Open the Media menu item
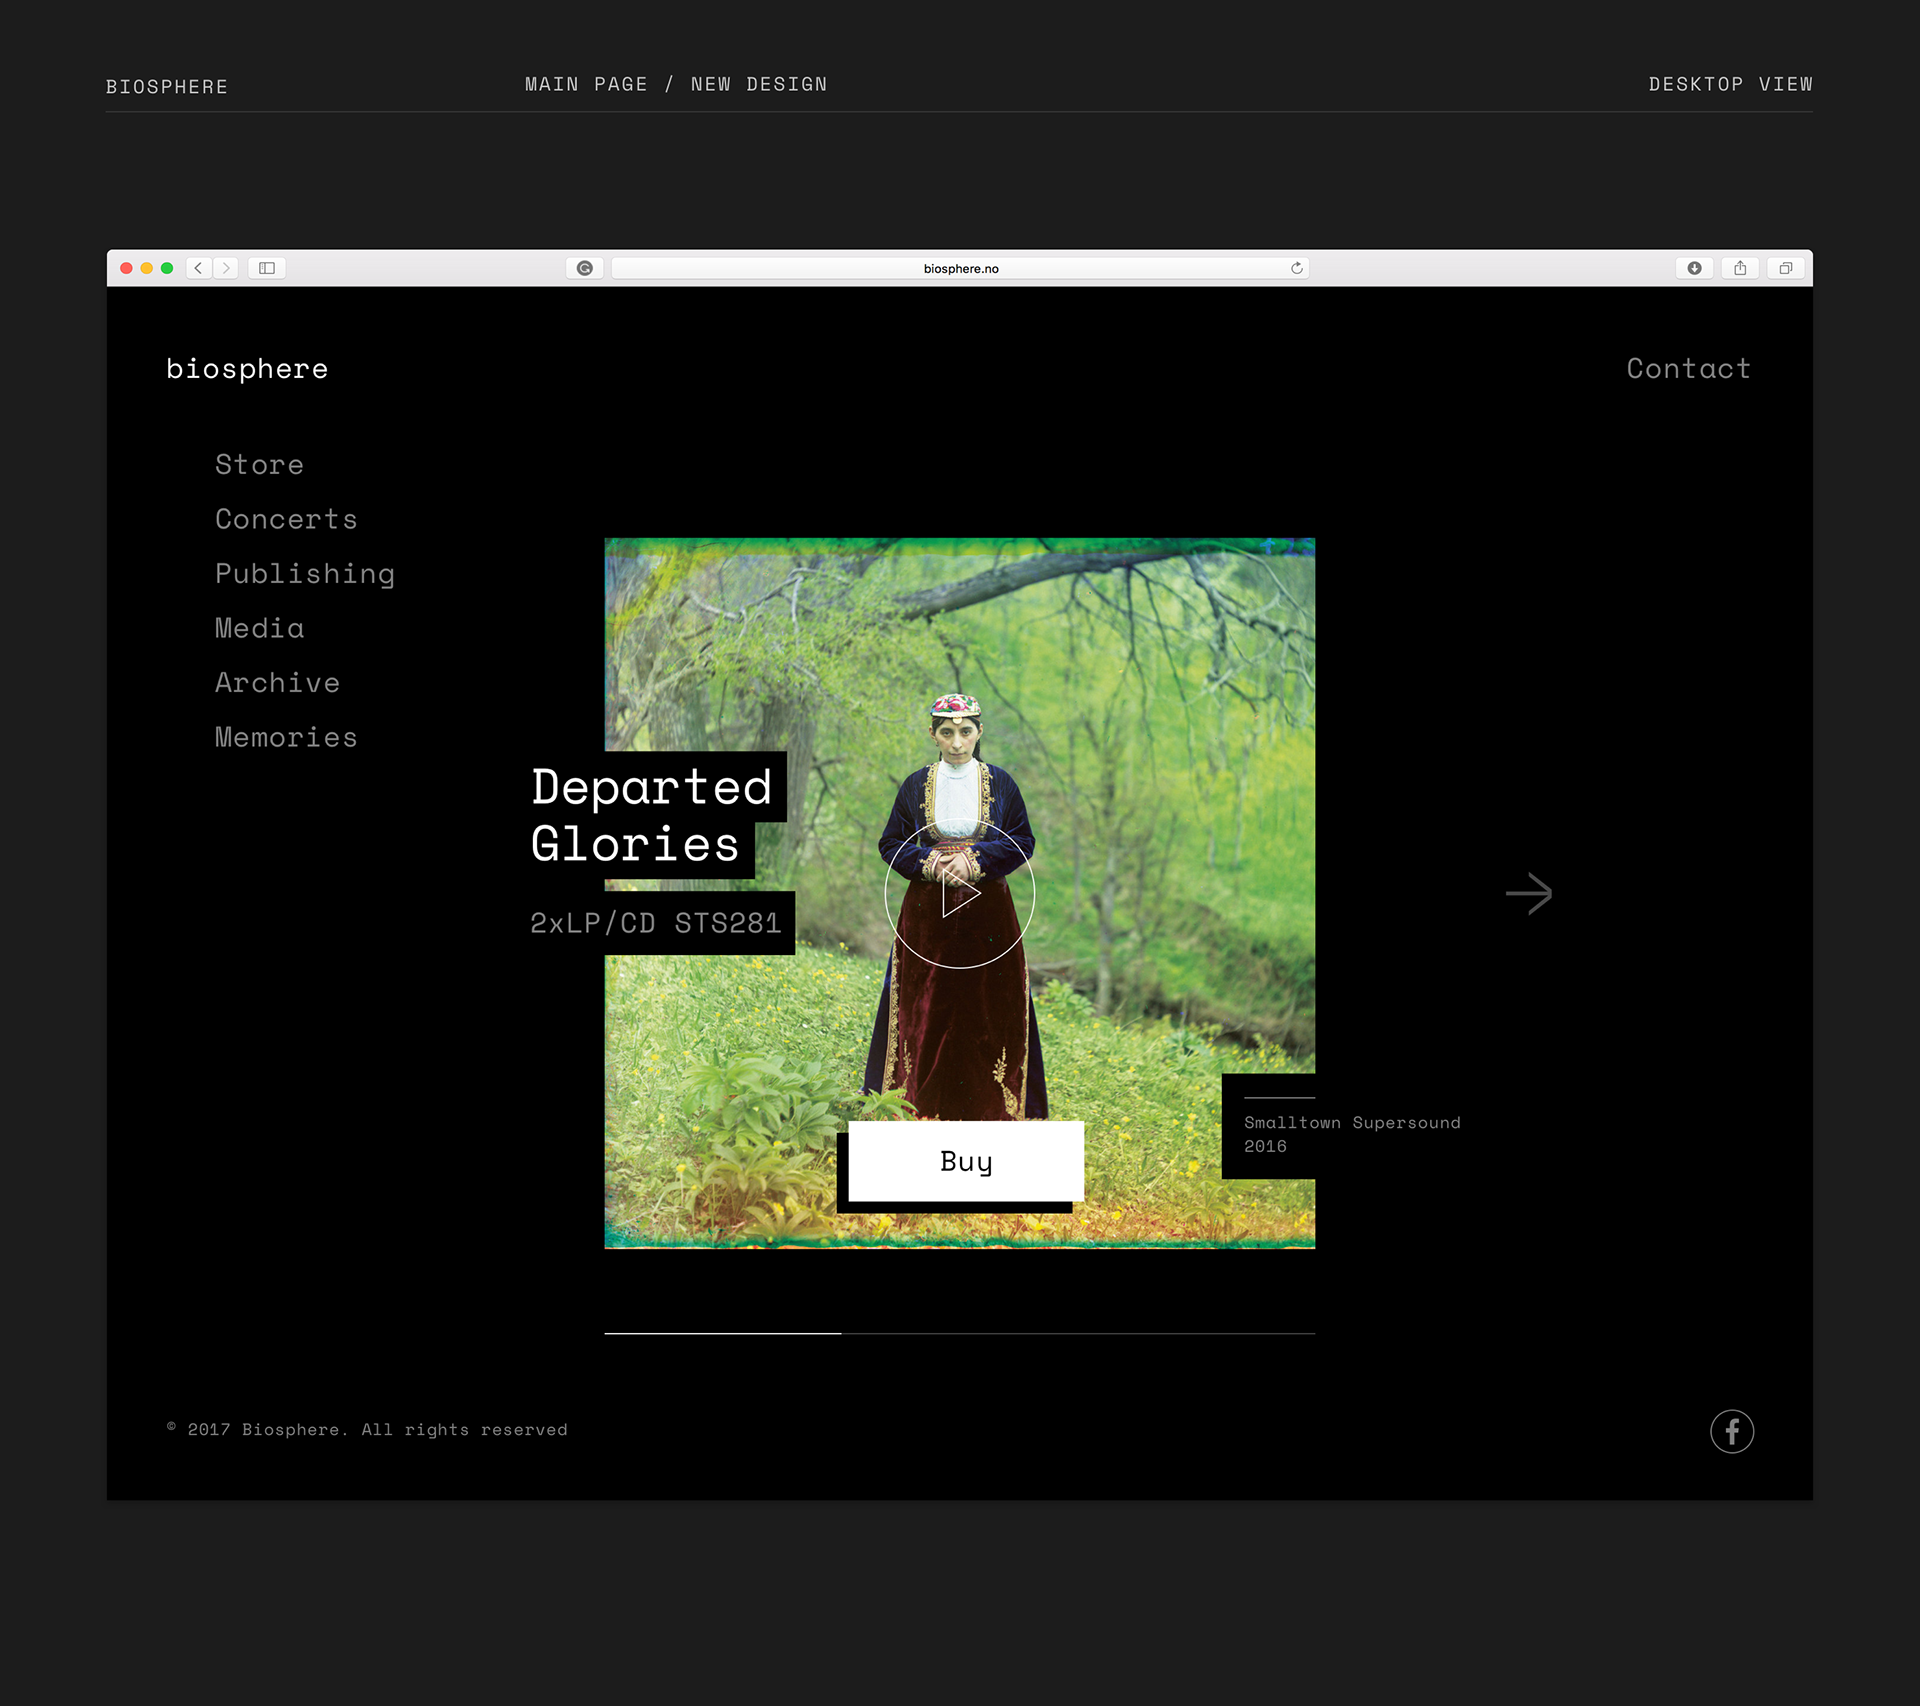 259,628
